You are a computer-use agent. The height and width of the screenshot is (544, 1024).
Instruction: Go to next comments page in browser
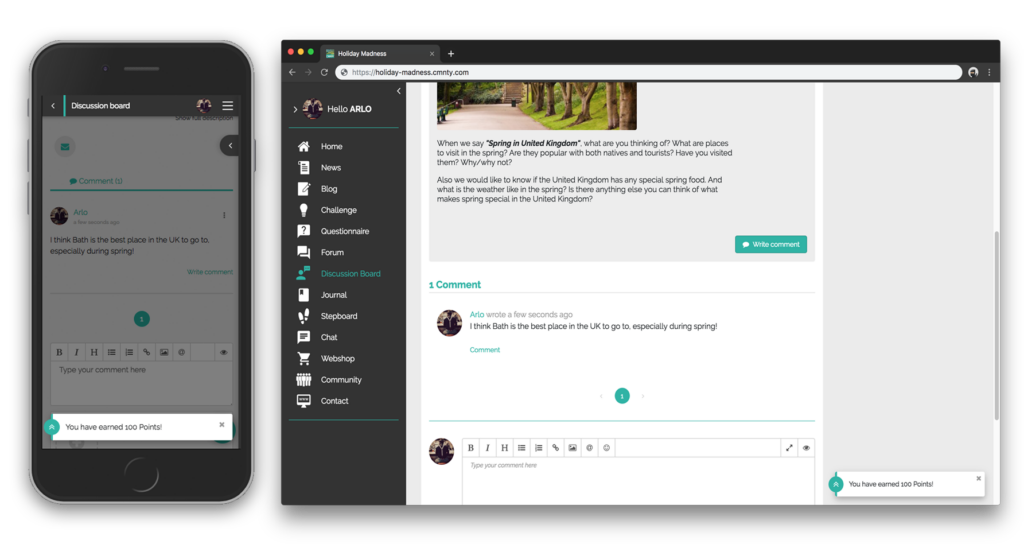coord(643,396)
